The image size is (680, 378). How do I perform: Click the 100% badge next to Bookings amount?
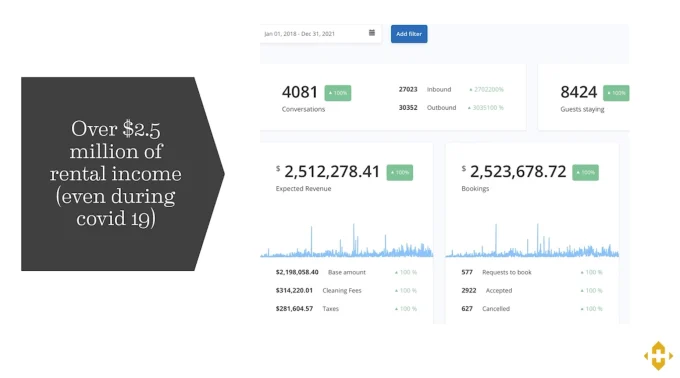(x=585, y=173)
